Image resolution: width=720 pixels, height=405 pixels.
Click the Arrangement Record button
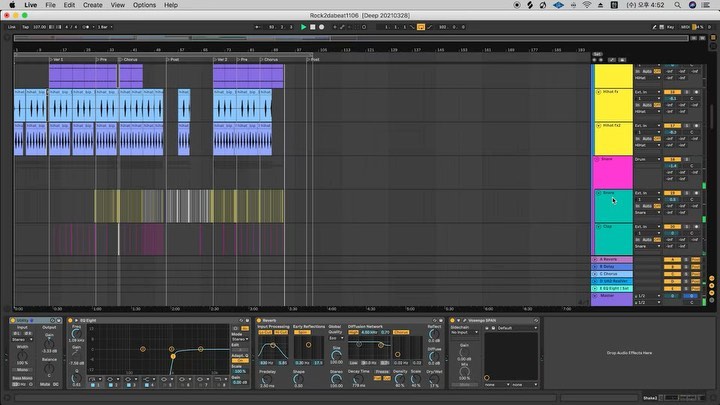tap(319, 26)
